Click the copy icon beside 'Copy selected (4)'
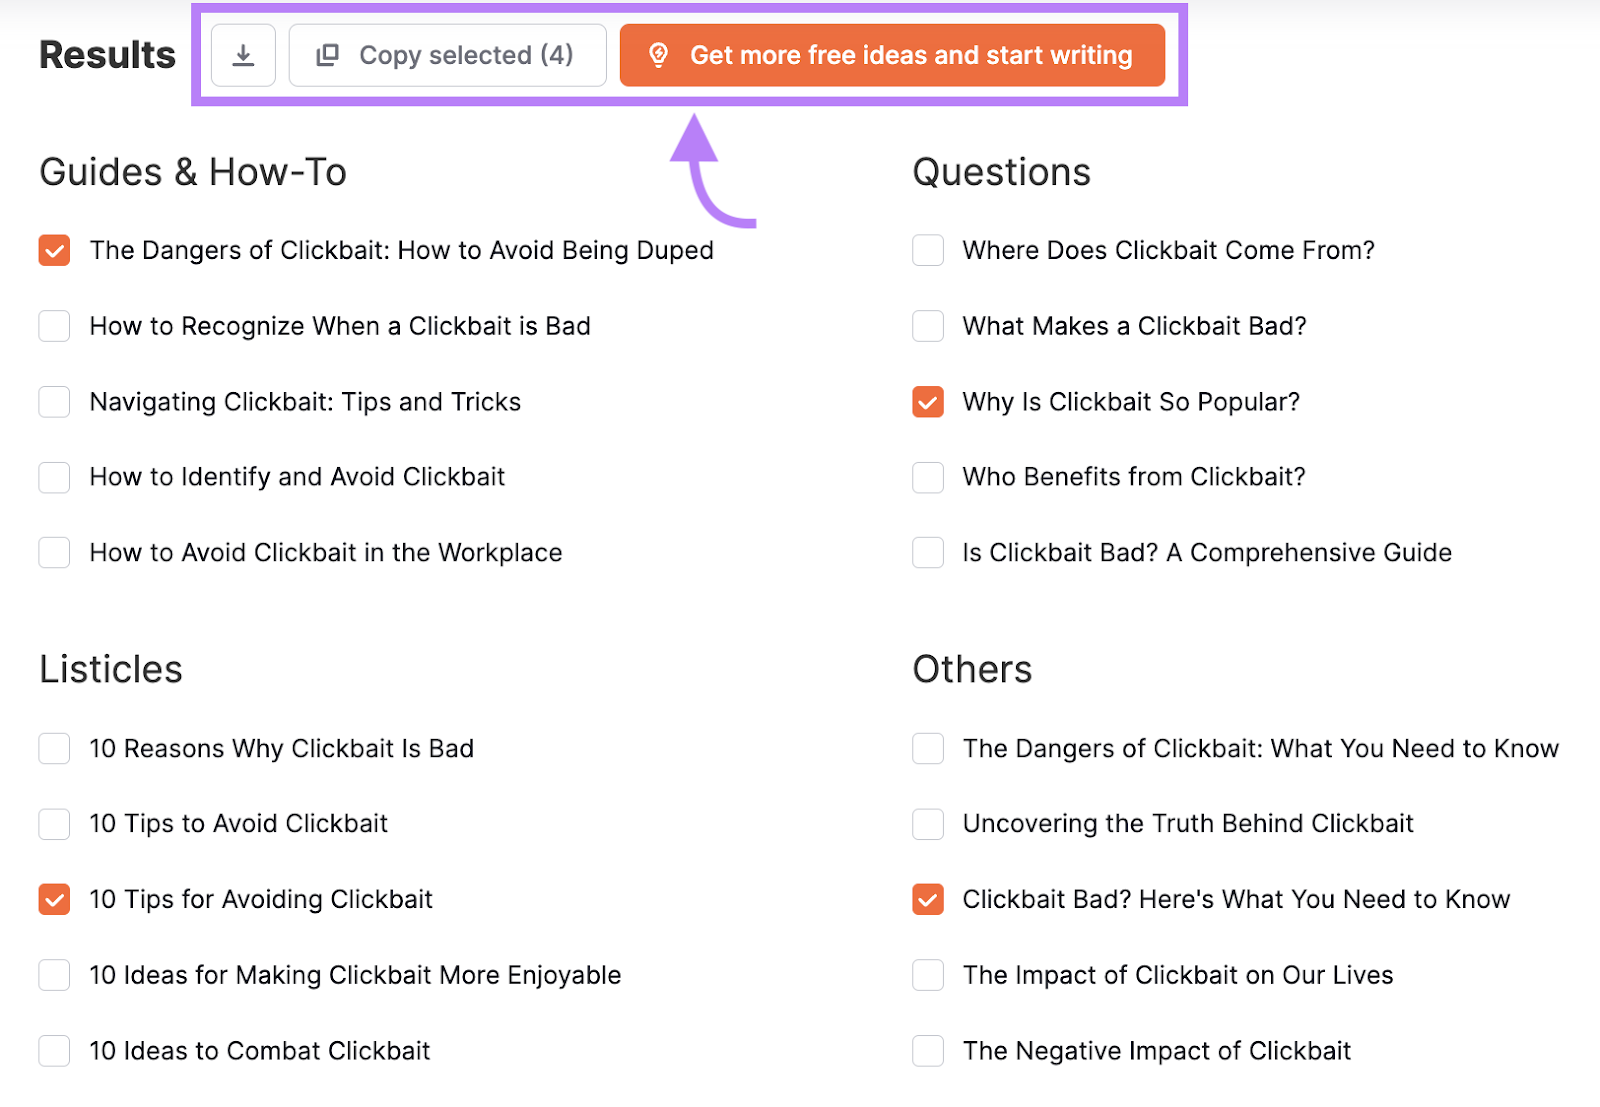 tap(326, 55)
